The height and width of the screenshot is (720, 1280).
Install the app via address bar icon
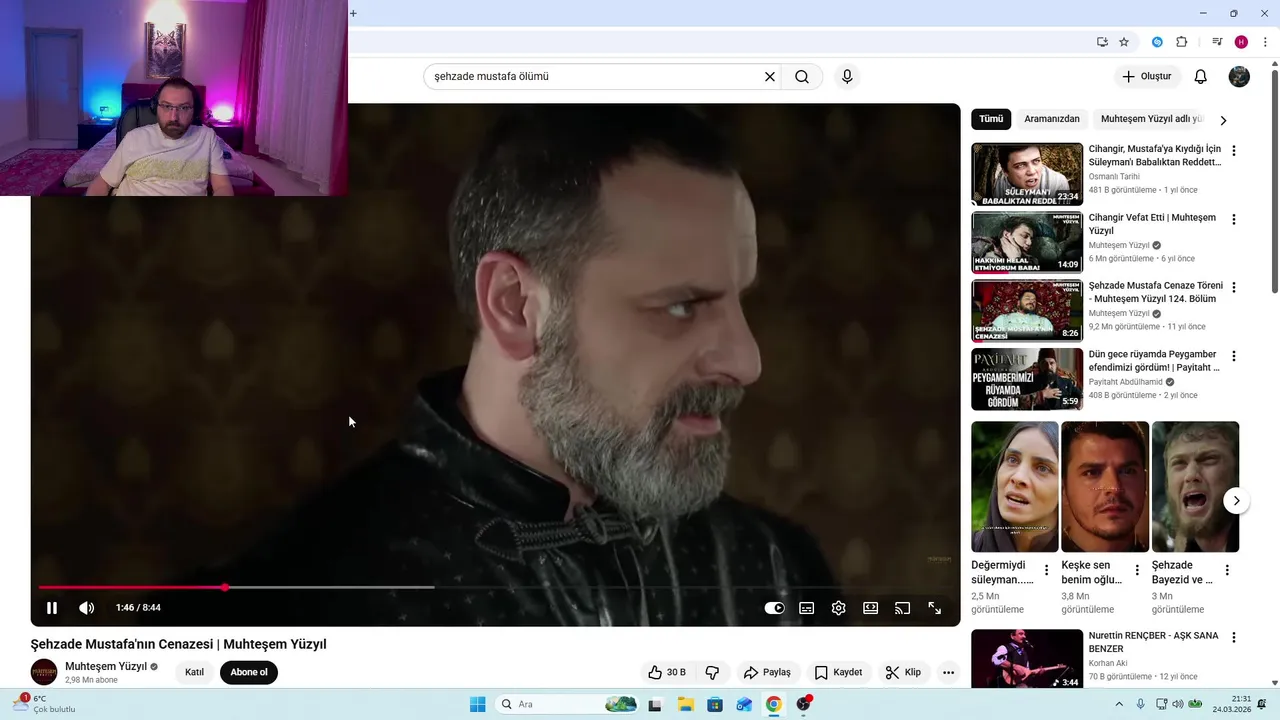[1102, 42]
